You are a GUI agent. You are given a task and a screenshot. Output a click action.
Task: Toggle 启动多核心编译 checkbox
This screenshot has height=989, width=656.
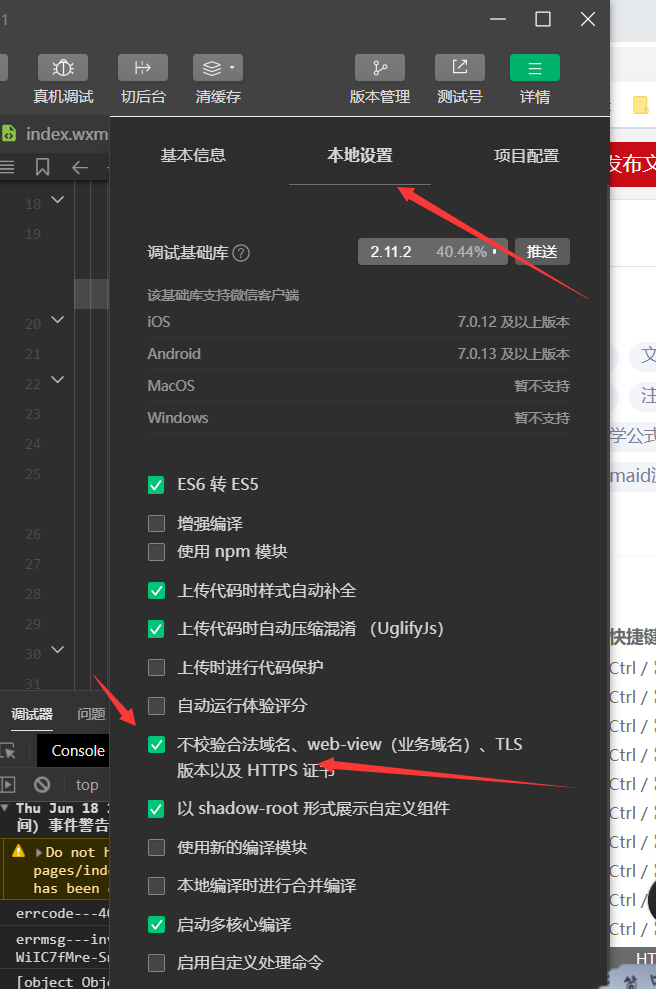[156, 925]
